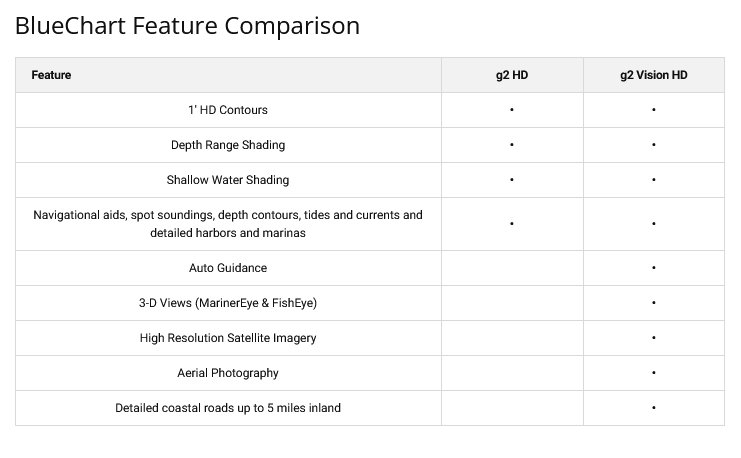Click the BlueChart Feature Comparison heading
Image resolution: width=741 pixels, height=458 pixels.
tap(187, 26)
